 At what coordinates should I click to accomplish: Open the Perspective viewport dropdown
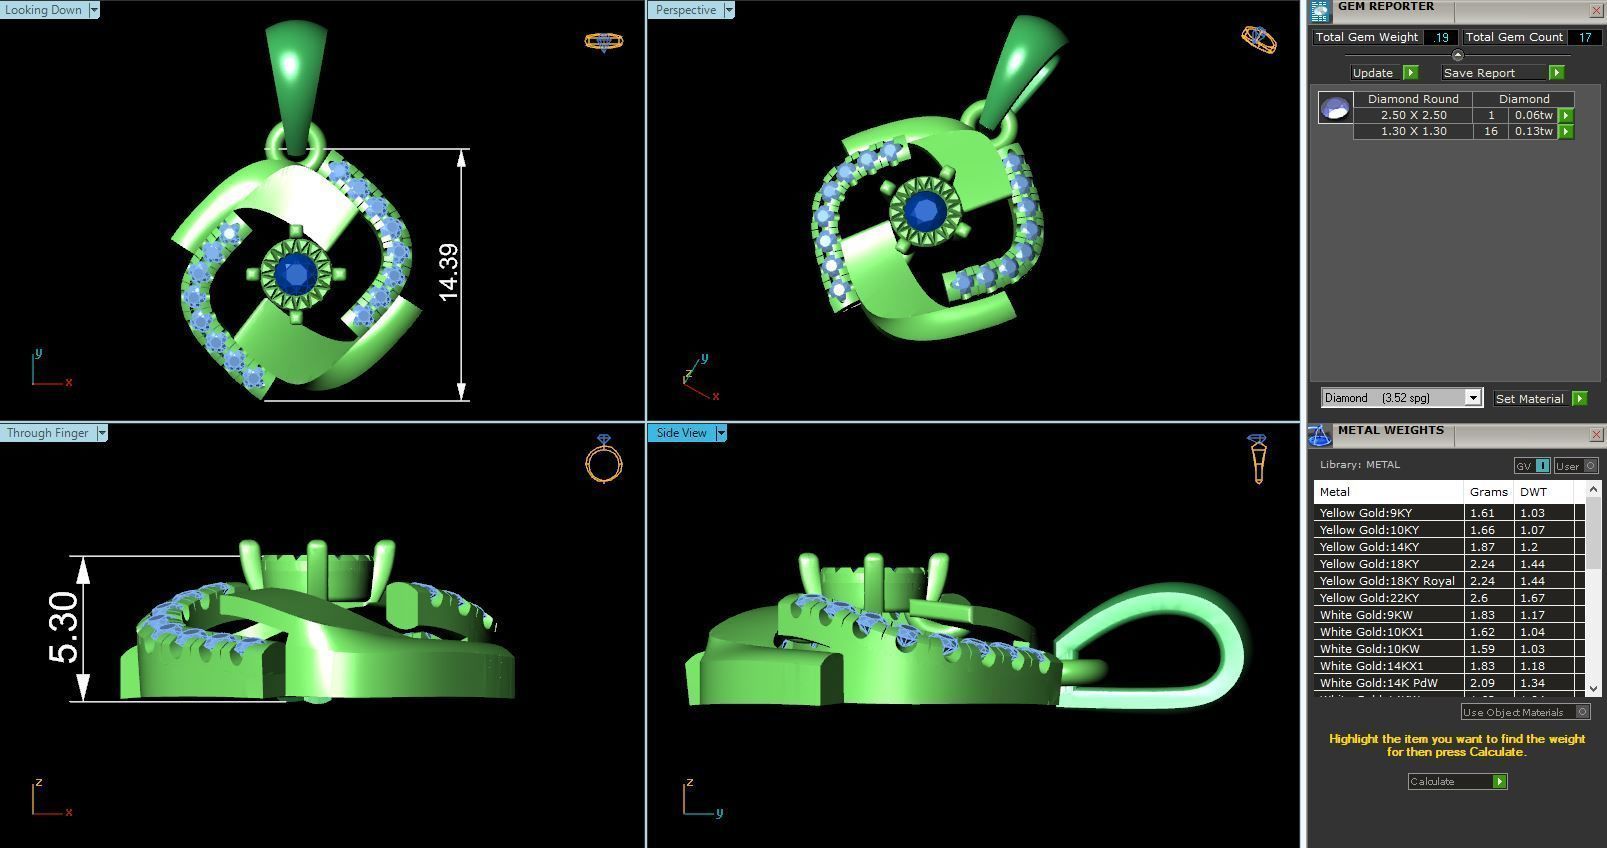[728, 10]
